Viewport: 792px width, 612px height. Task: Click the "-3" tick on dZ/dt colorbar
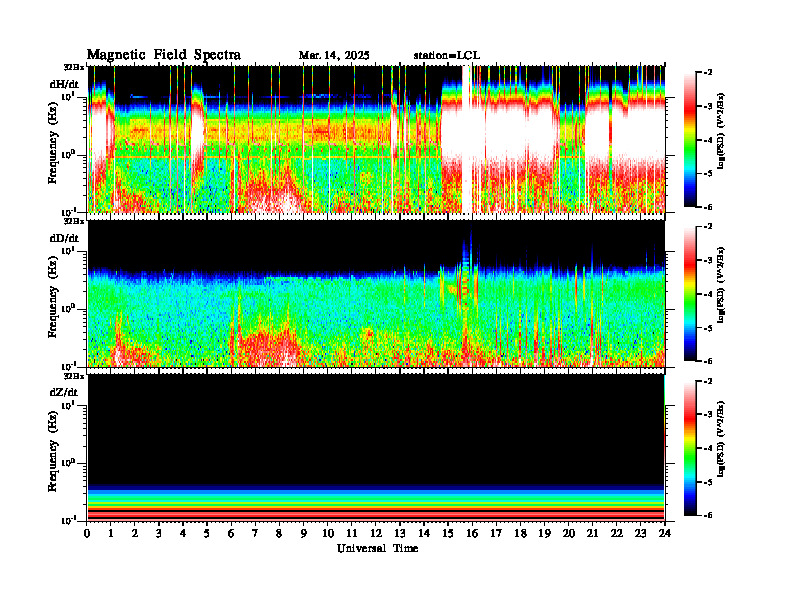point(709,414)
